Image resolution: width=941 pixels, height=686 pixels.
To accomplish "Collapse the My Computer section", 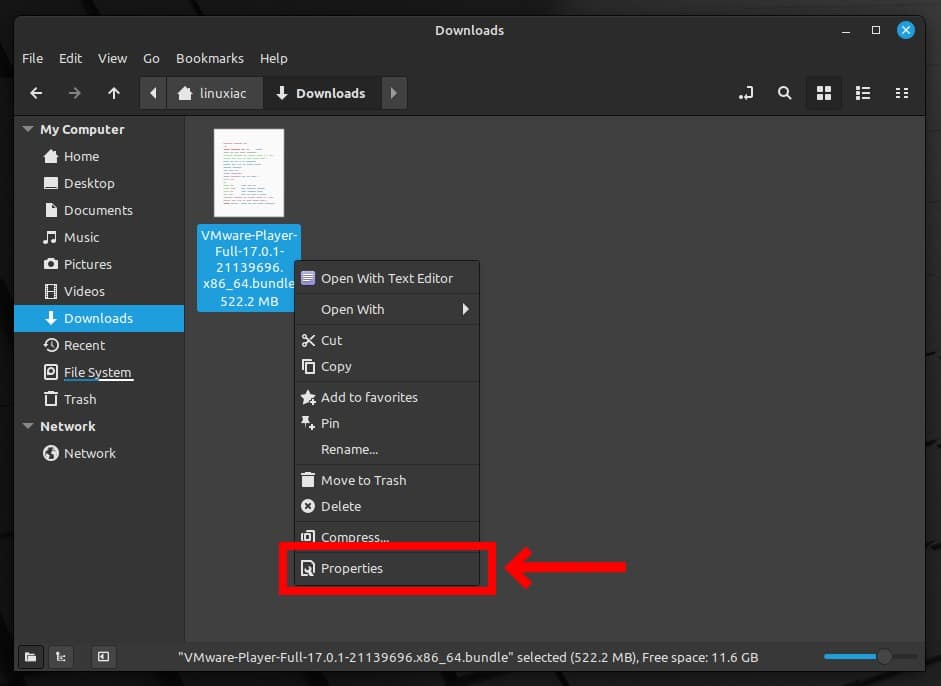I will click(28, 129).
